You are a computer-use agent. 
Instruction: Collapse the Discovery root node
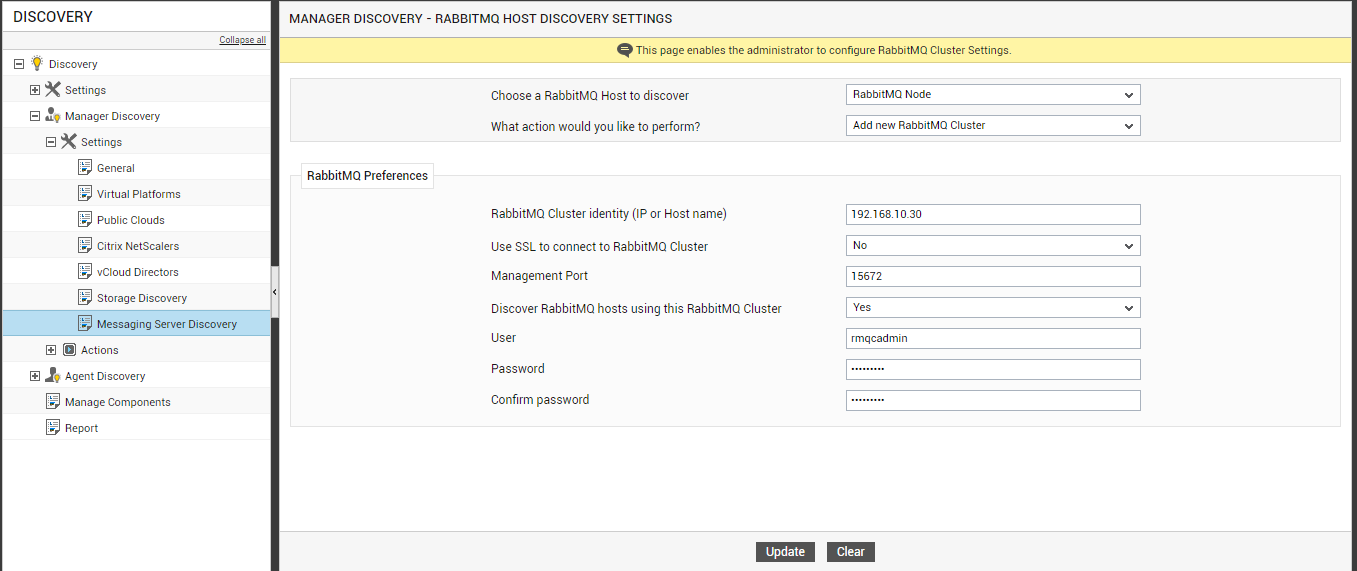[x=19, y=64]
